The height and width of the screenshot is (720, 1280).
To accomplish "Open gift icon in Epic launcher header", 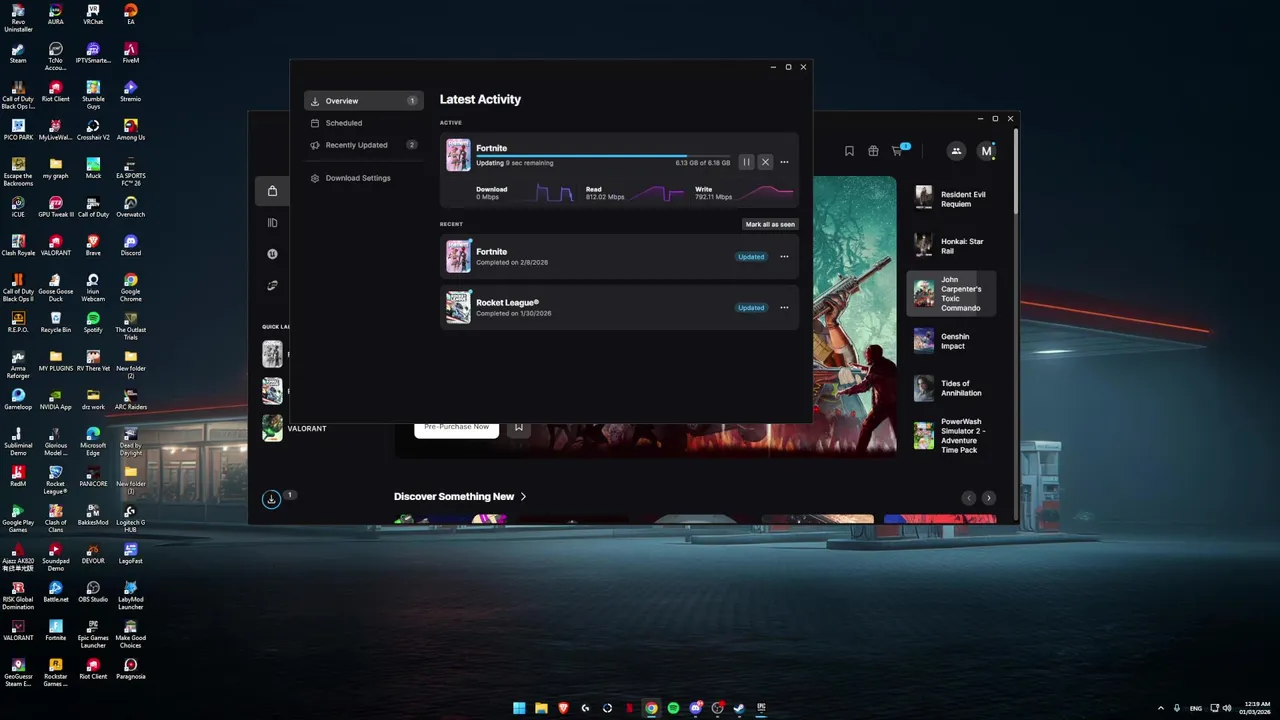I will click(873, 151).
